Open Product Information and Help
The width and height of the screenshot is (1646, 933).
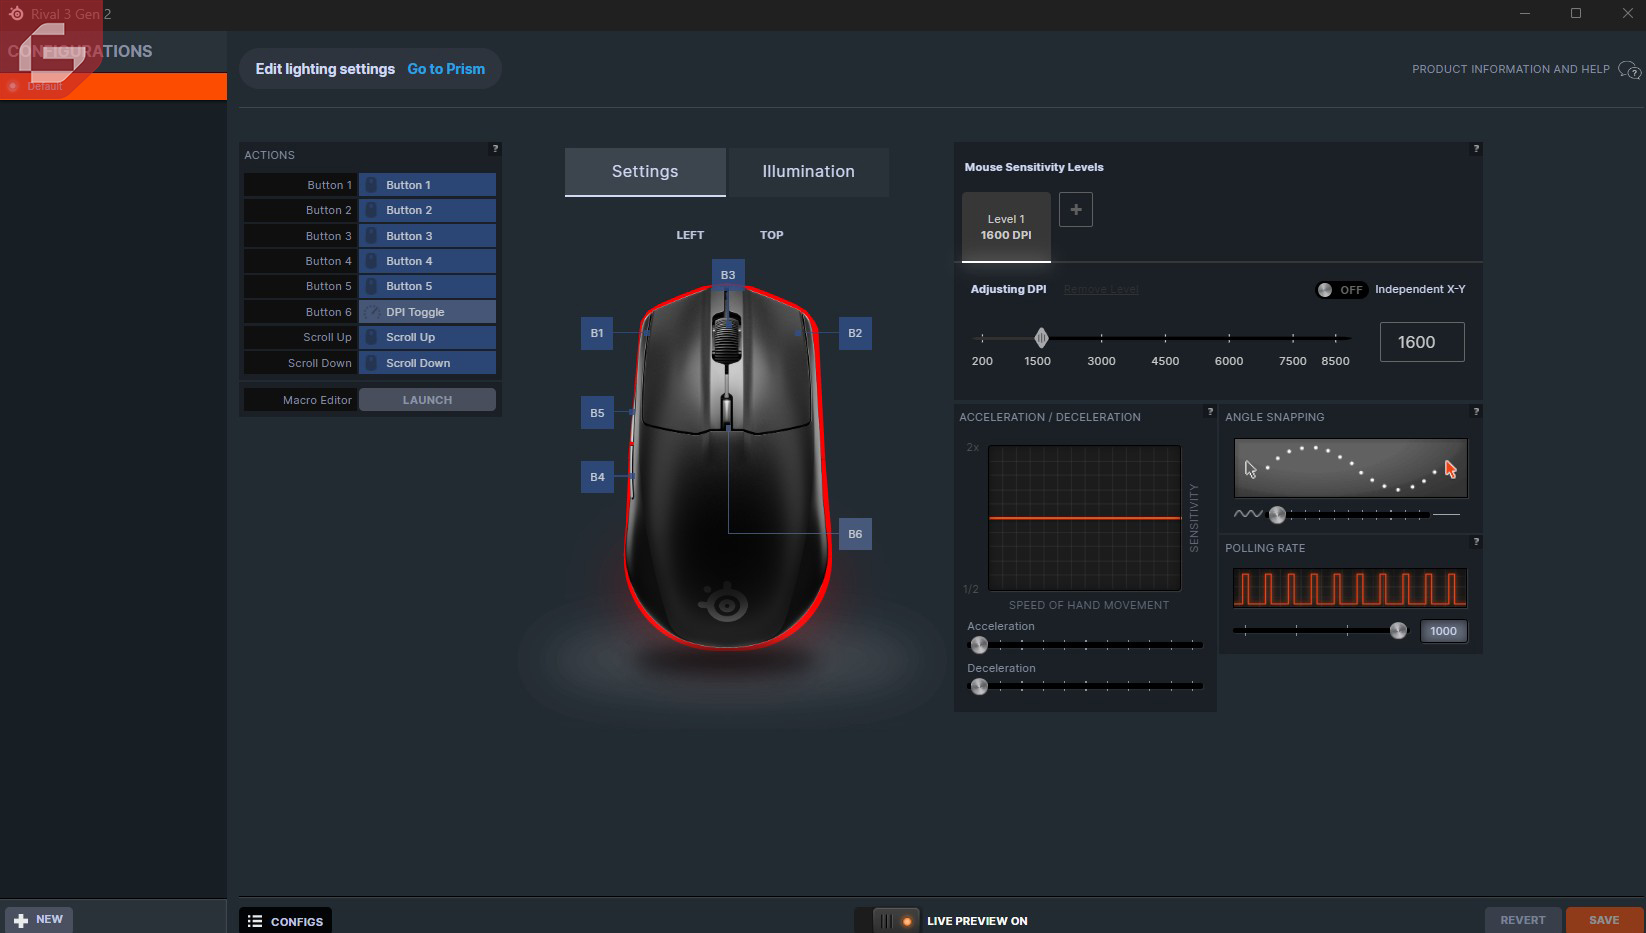click(x=1526, y=70)
